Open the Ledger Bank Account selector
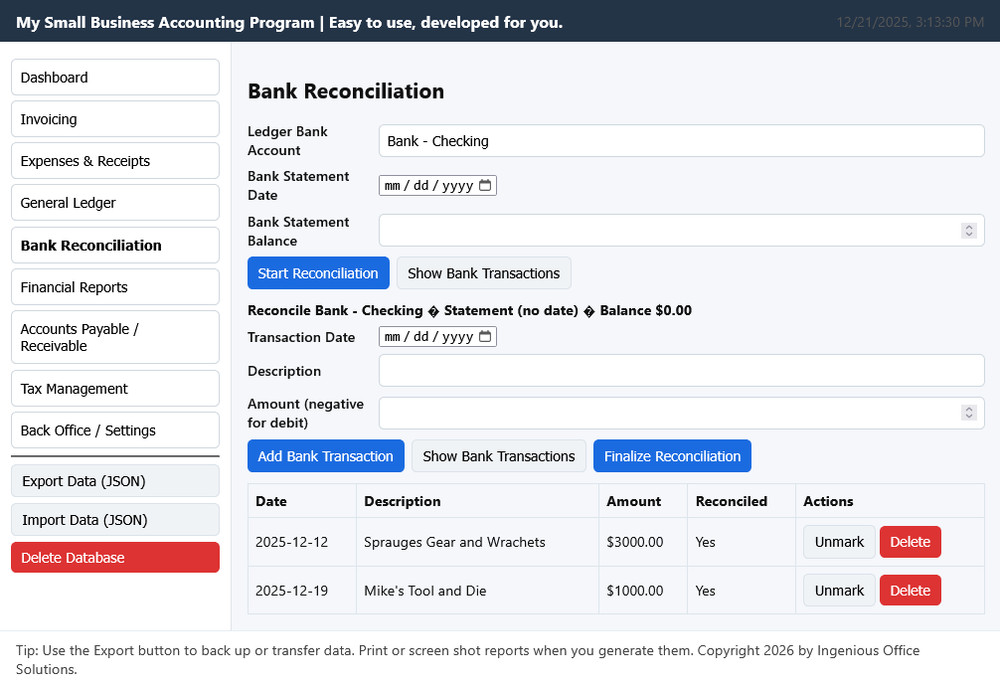Image resolution: width=1000 pixels, height=686 pixels. click(681, 141)
